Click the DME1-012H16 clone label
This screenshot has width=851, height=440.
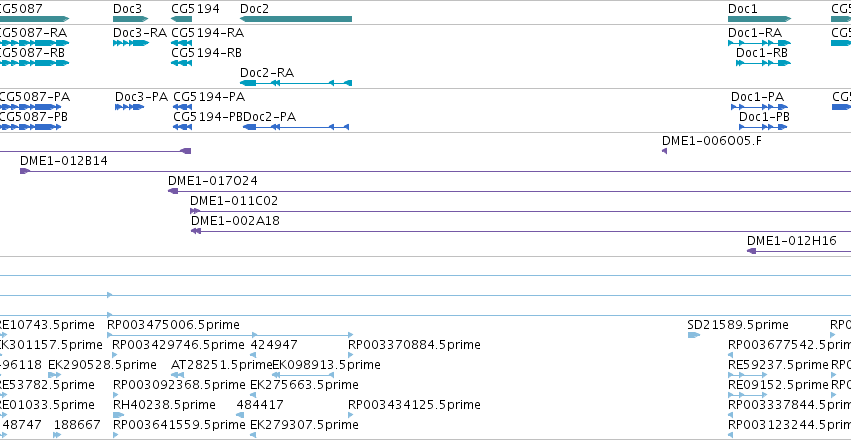coord(792,241)
